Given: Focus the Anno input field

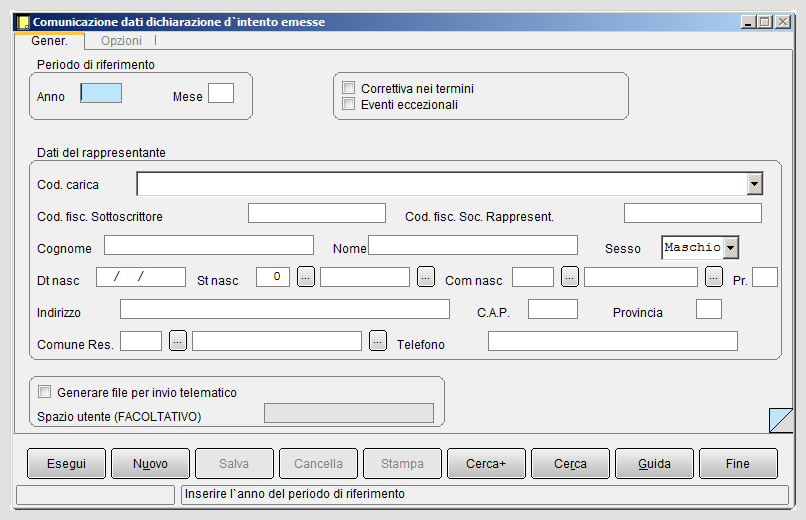Looking at the screenshot, I should point(101,93).
